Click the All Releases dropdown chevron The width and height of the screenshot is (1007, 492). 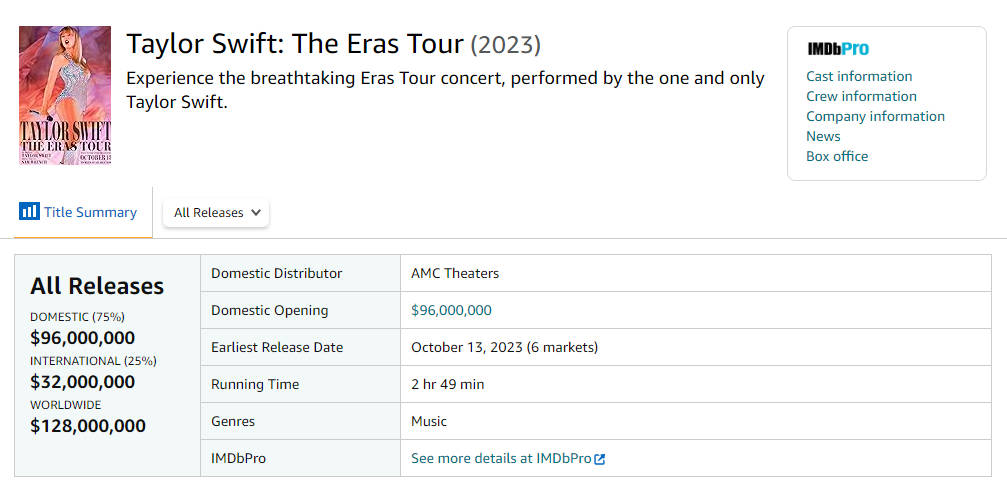point(256,212)
